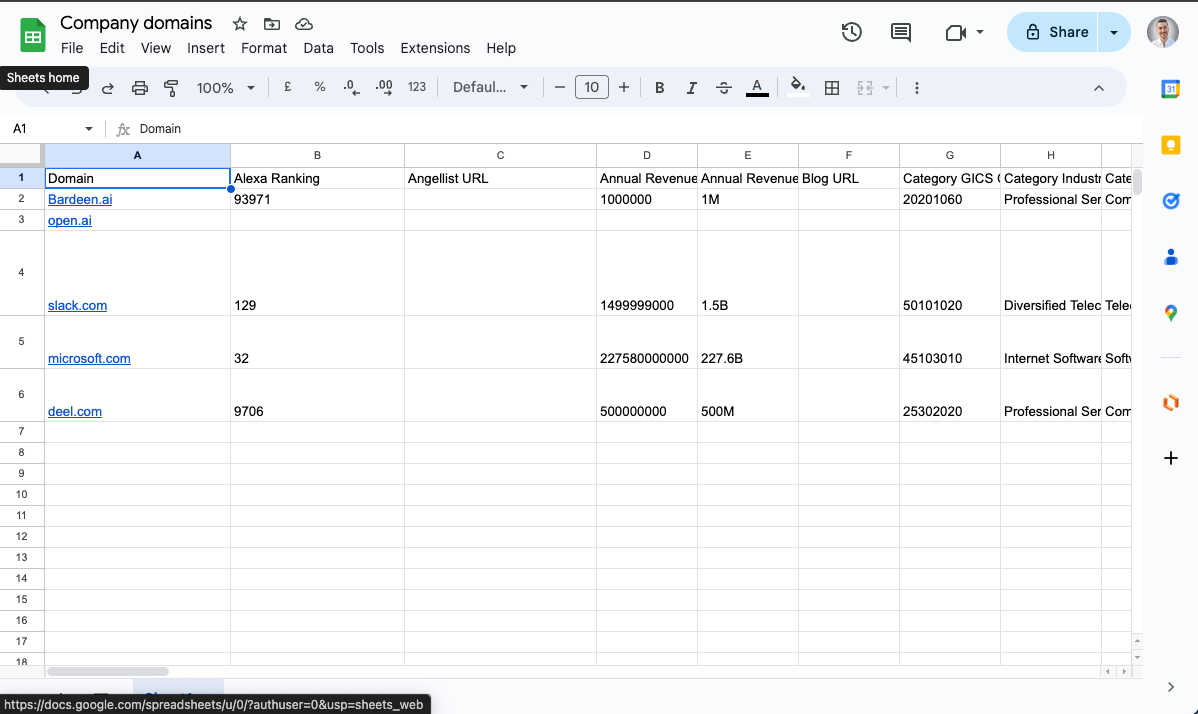
Task: Toggle italic formatting
Action: (x=691, y=88)
